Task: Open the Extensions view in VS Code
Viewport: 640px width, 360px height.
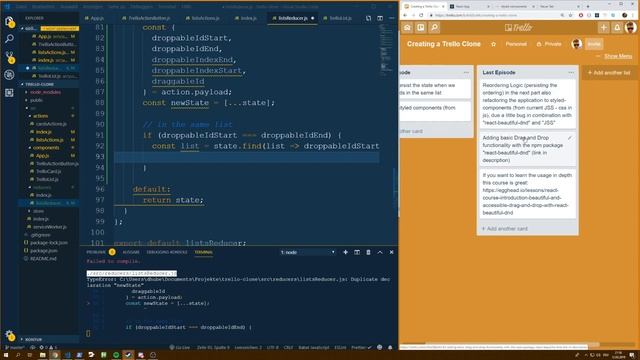Action: 9,93
